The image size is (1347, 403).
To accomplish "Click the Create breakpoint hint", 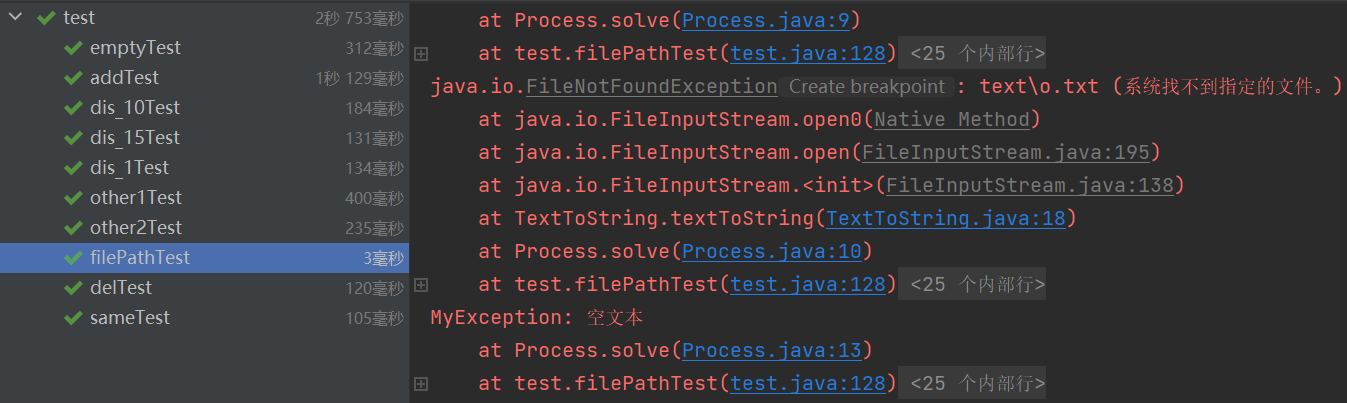I will point(865,87).
